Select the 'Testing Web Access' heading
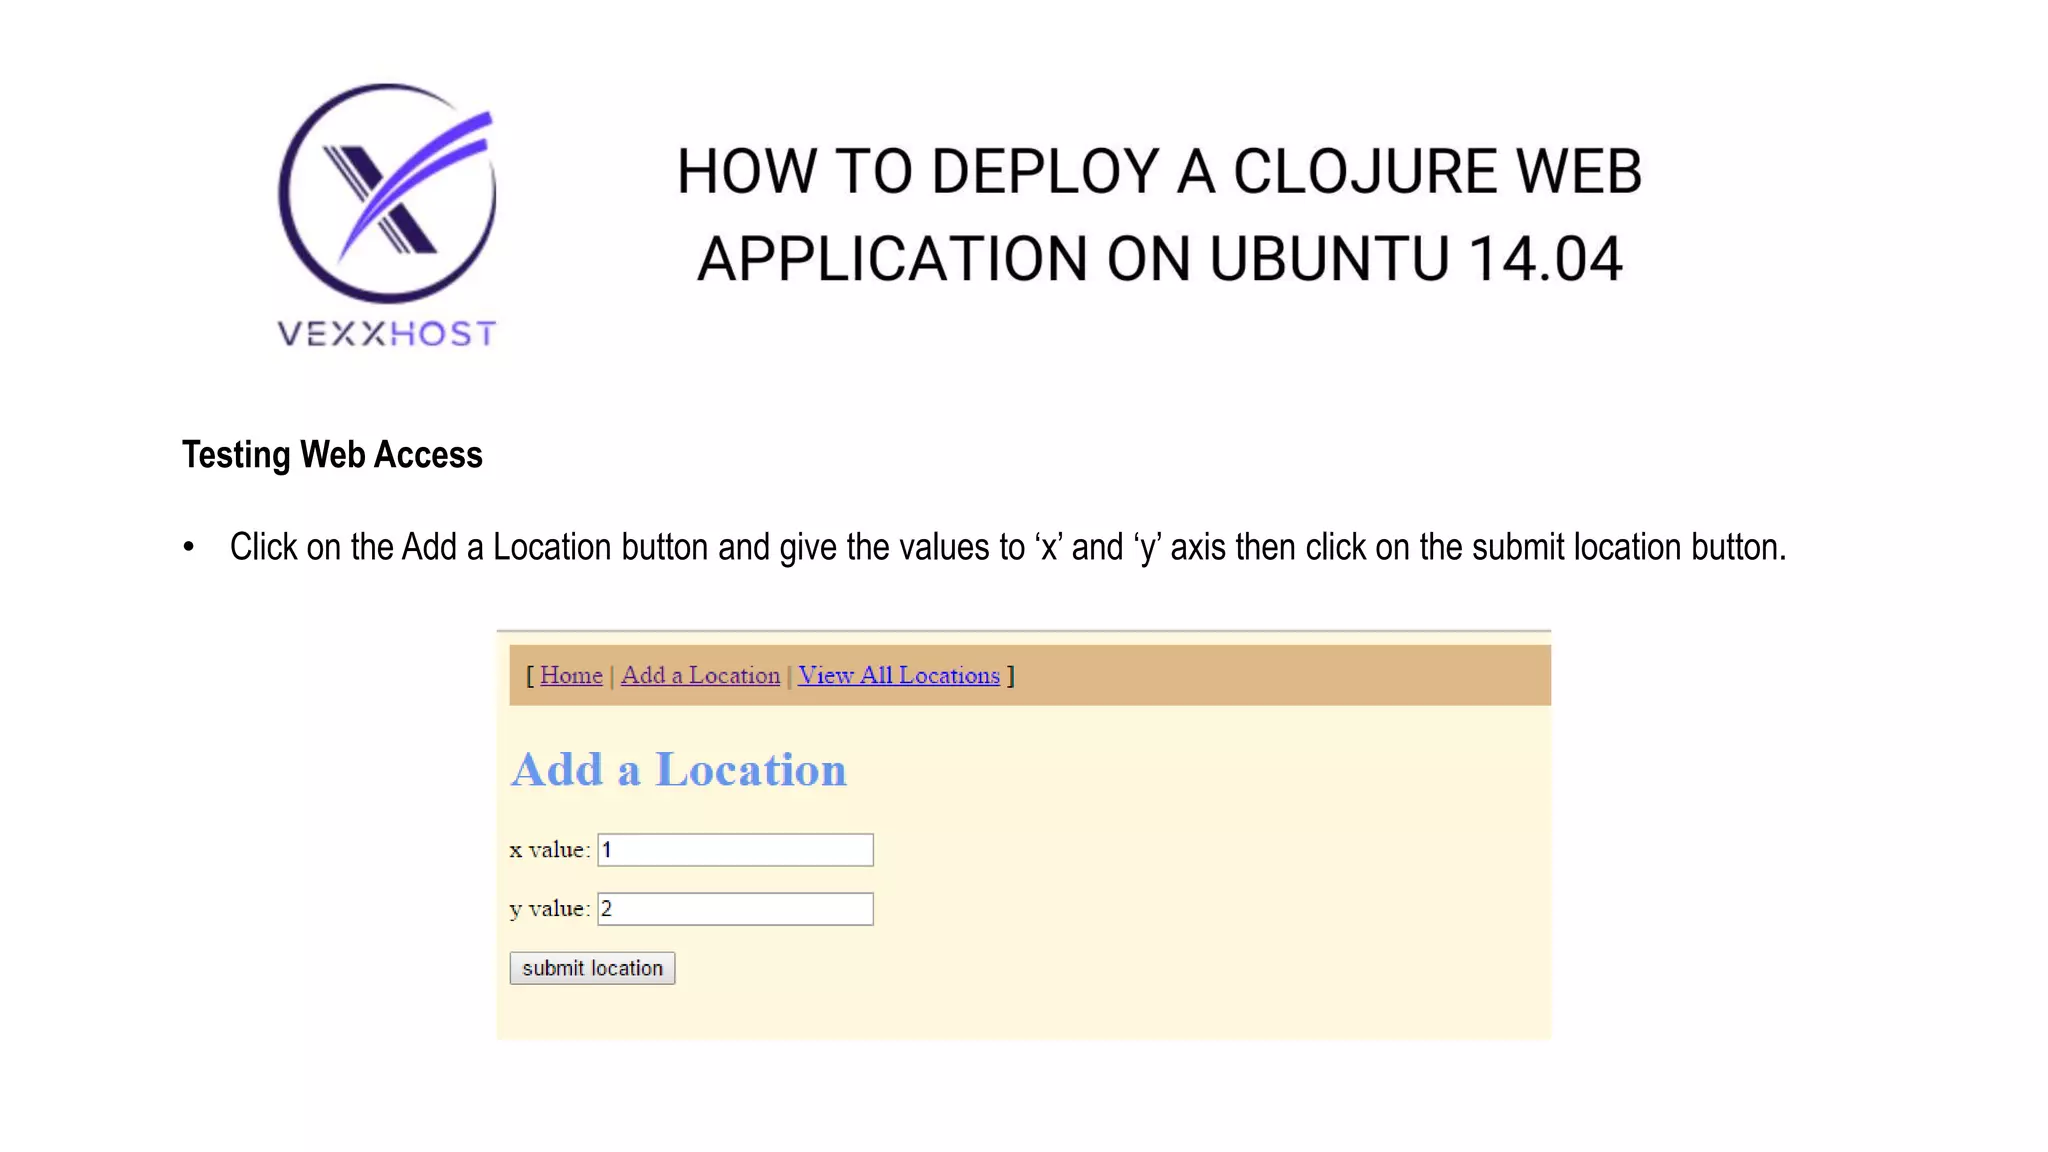Viewport: 2048px width, 1152px height. click(x=332, y=455)
